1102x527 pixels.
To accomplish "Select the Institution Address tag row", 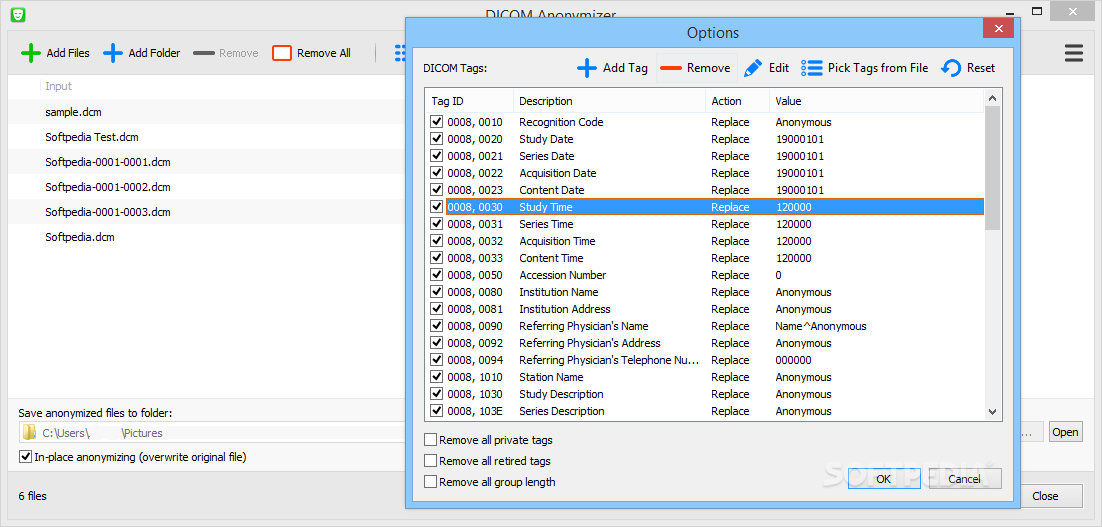I will click(x=705, y=309).
